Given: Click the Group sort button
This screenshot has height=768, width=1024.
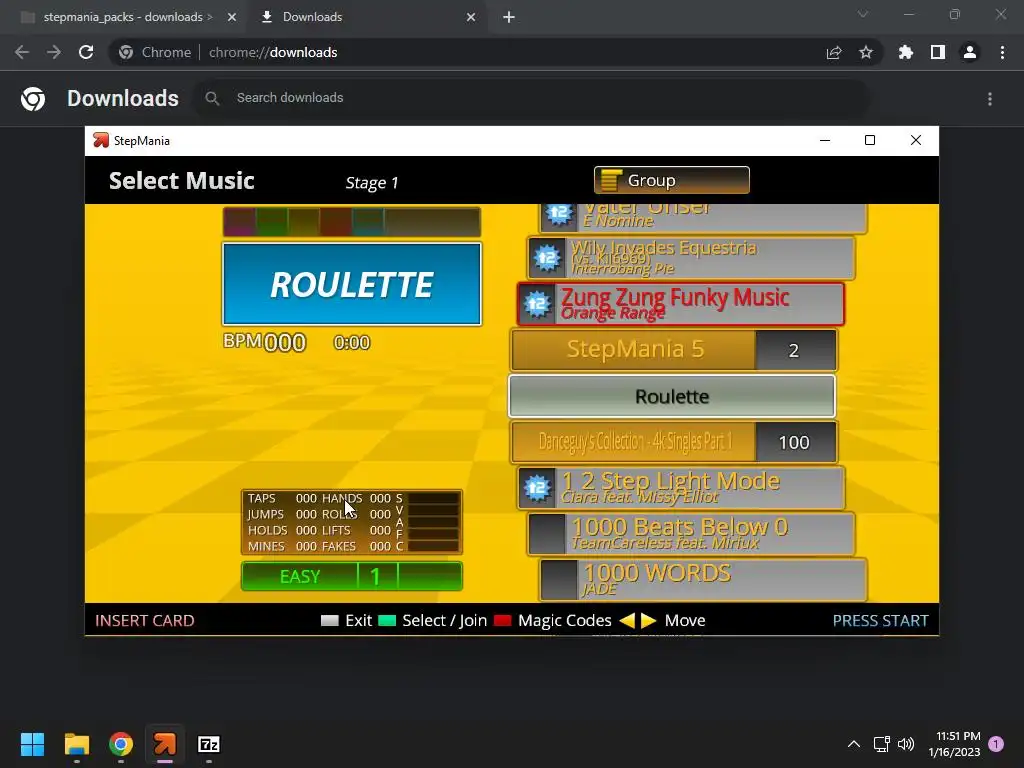Looking at the screenshot, I should [671, 180].
